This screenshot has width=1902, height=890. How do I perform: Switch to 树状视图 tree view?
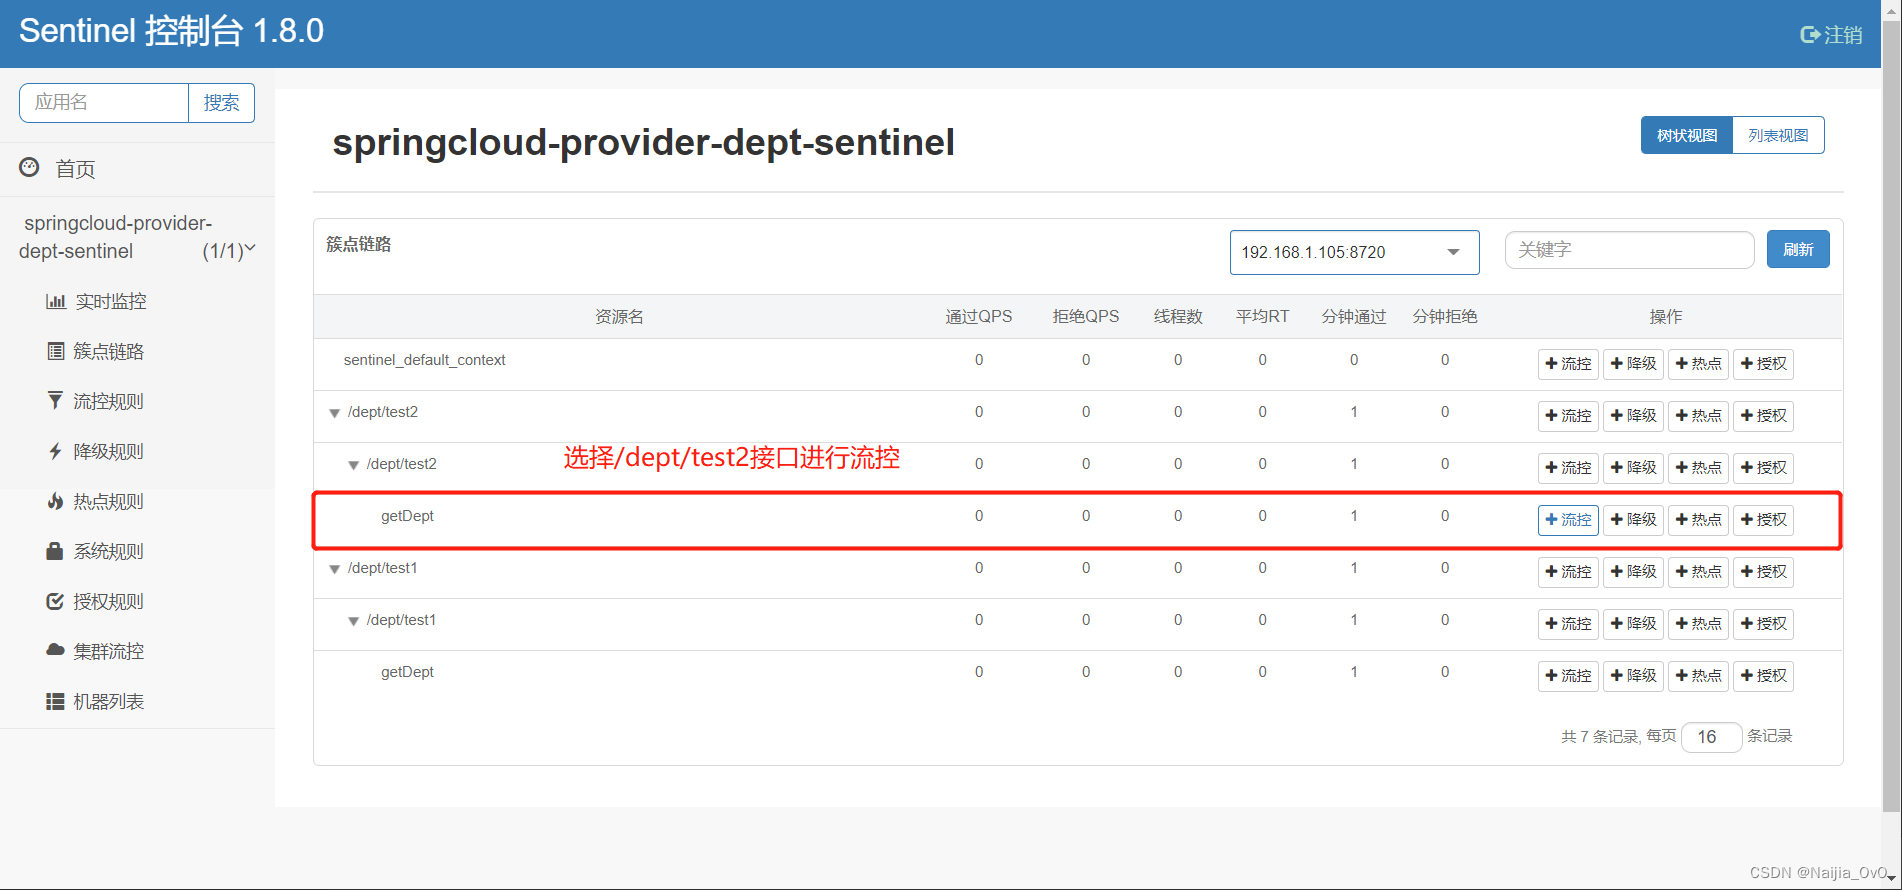1687,135
